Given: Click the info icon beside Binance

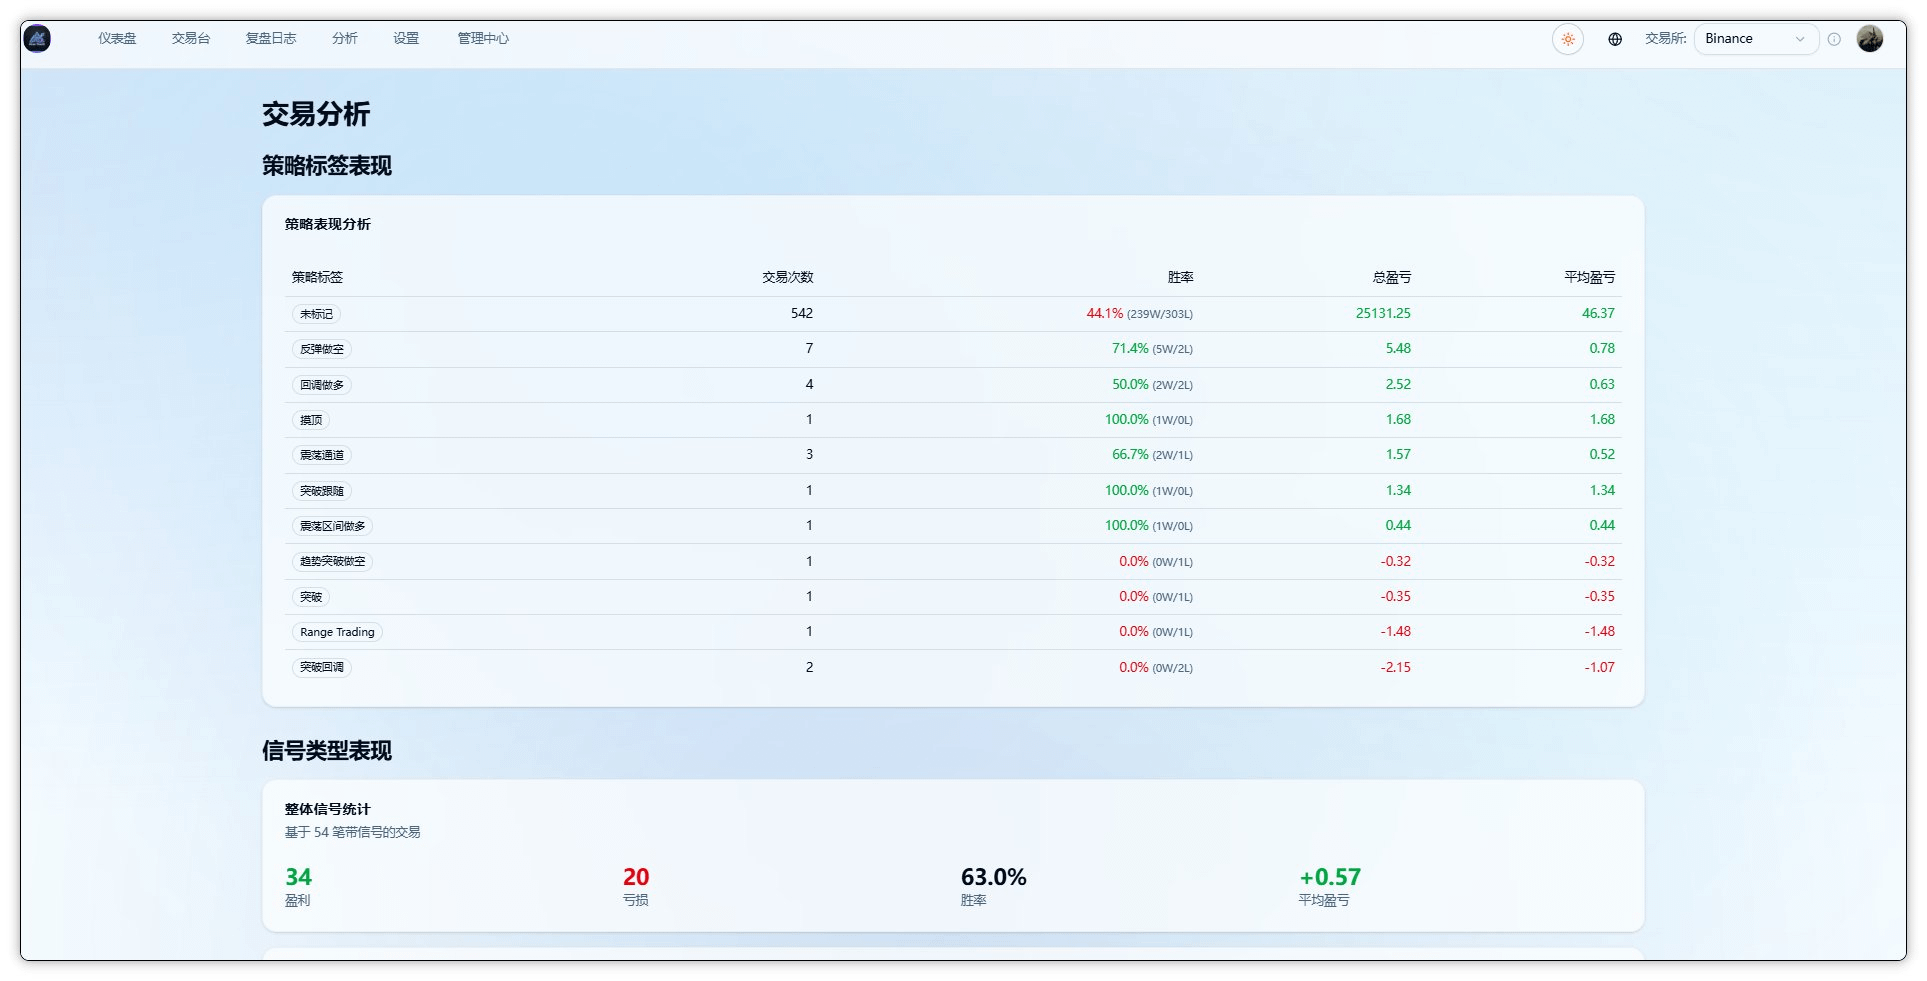Looking at the screenshot, I should (1834, 39).
